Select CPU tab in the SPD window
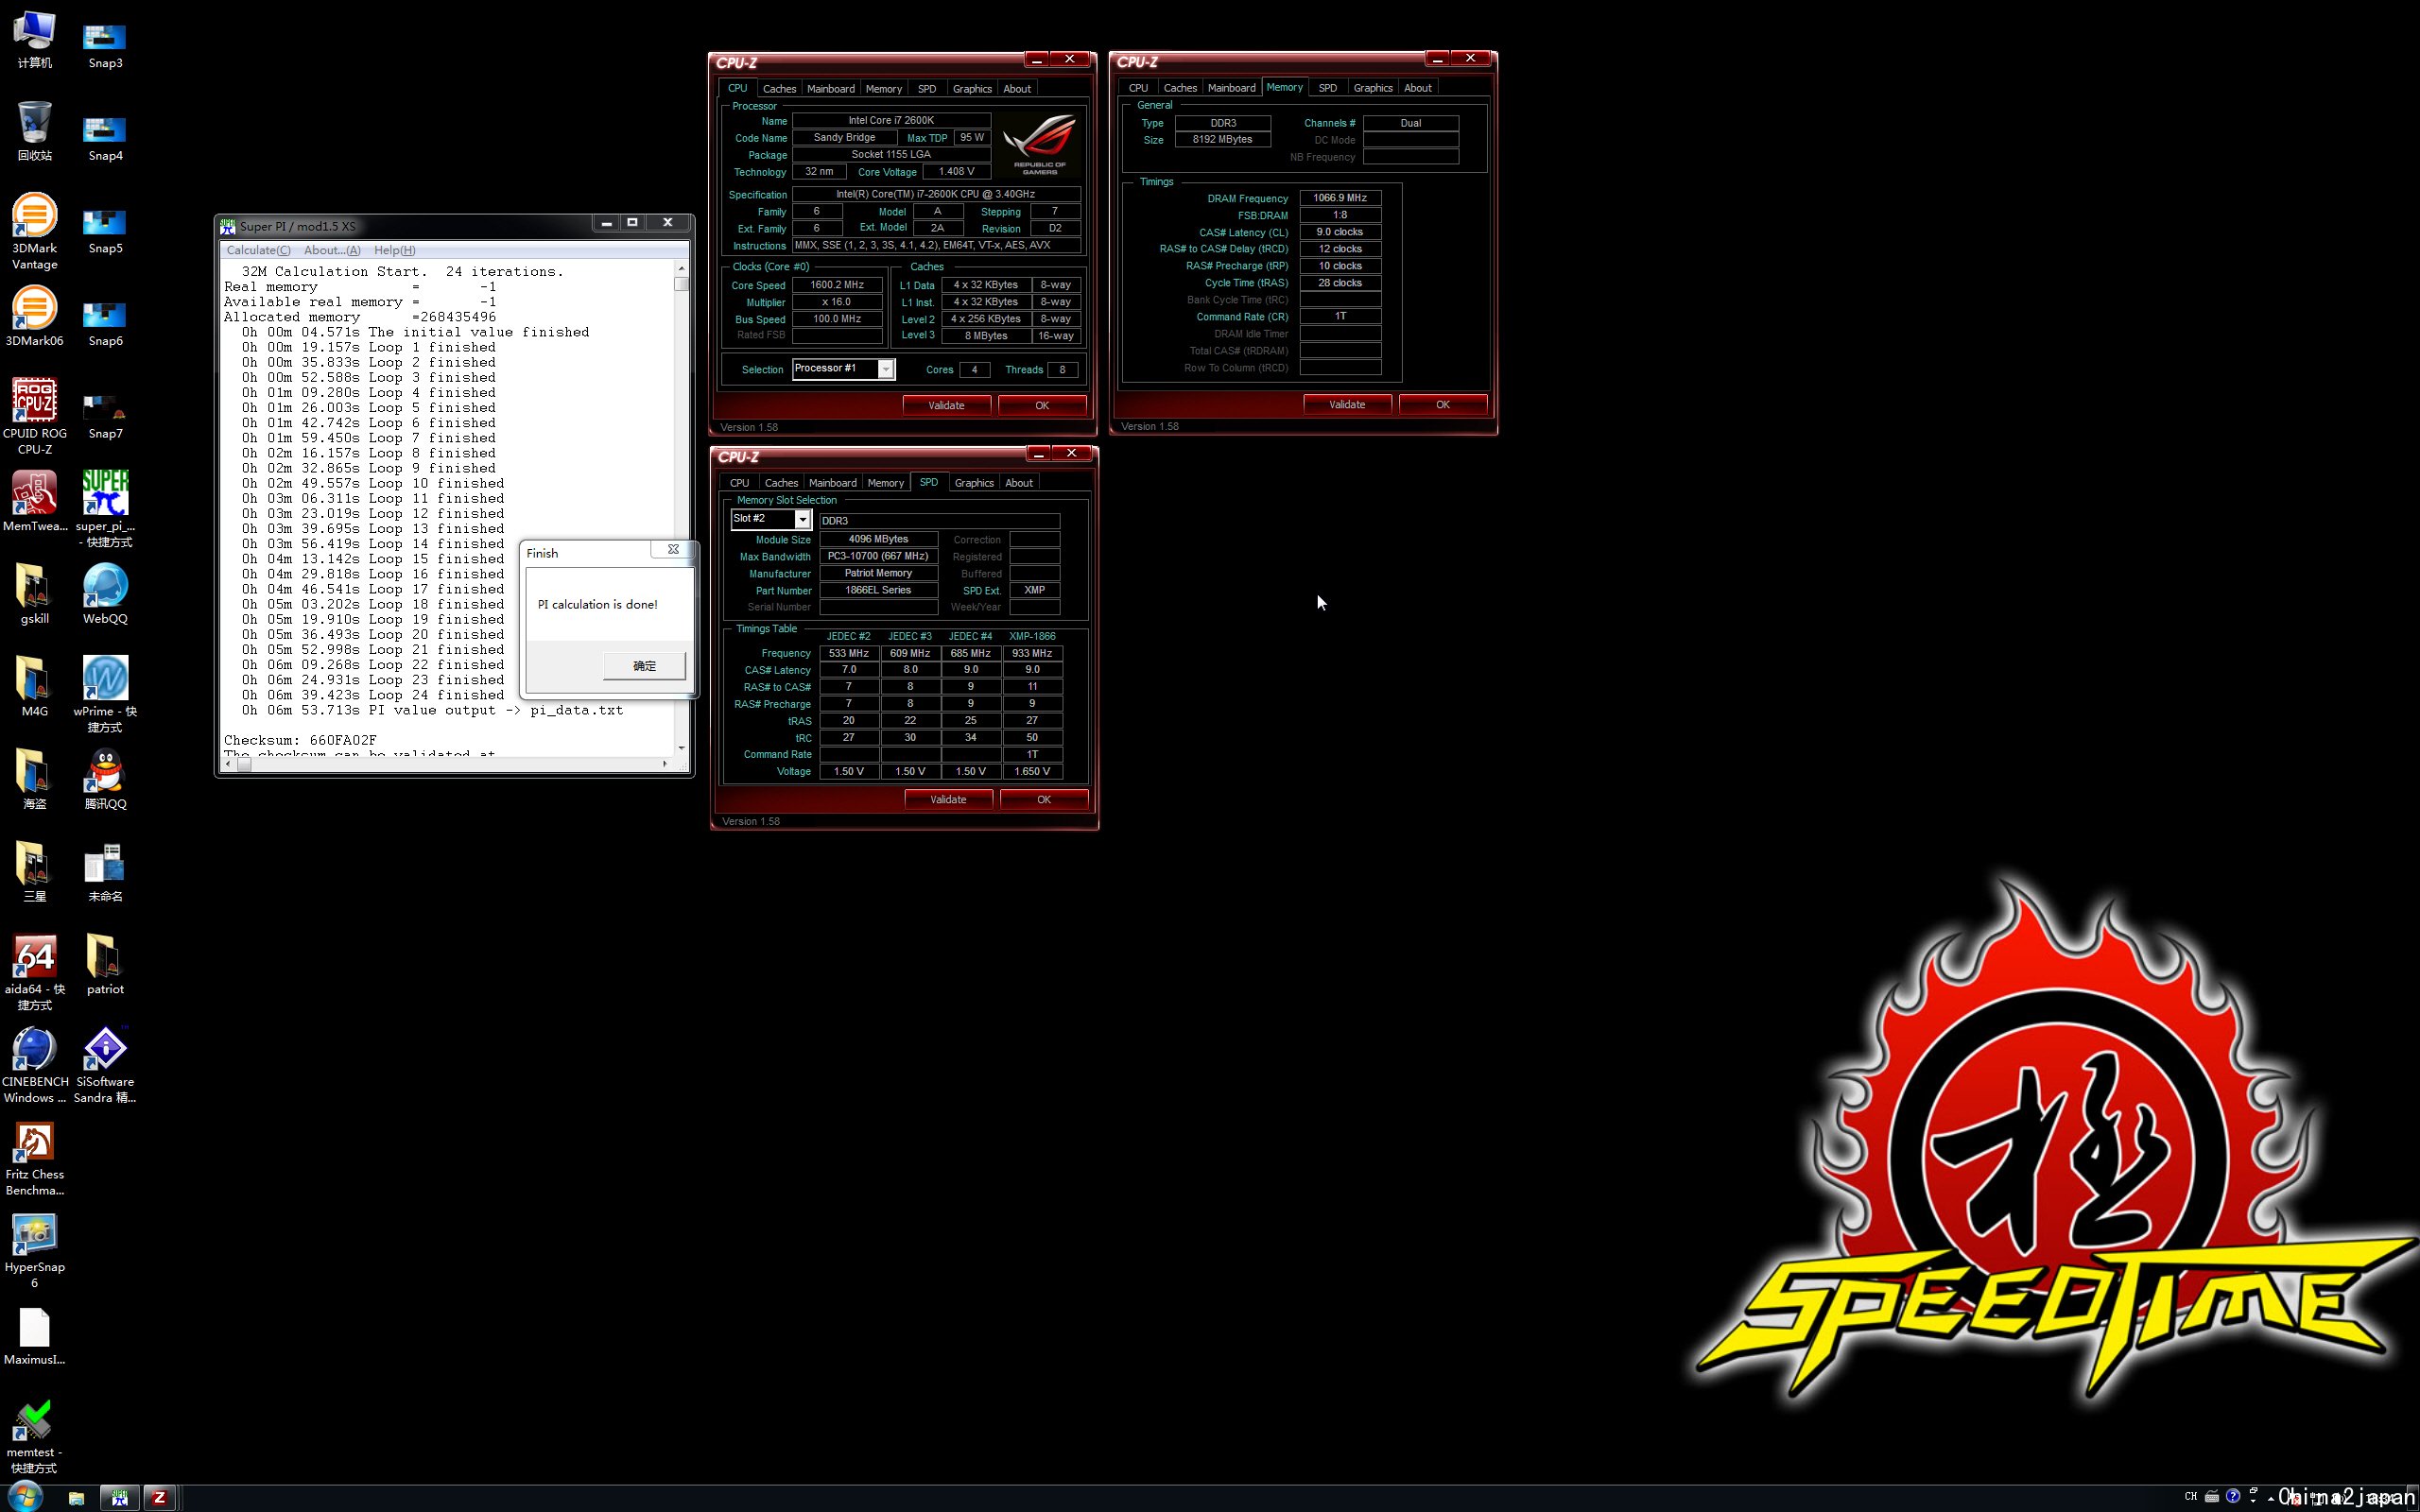The height and width of the screenshot is (1512, 2420). click(739, 483)
